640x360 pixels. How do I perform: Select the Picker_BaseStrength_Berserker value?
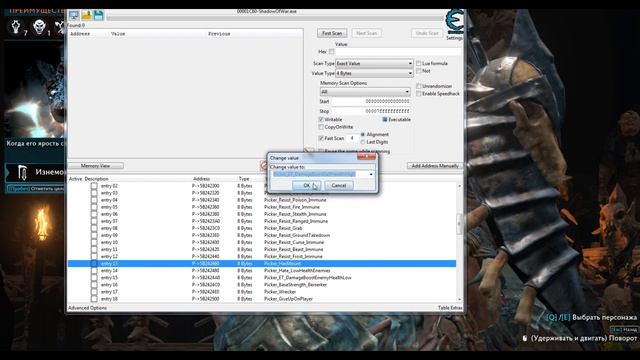point(296,284)
